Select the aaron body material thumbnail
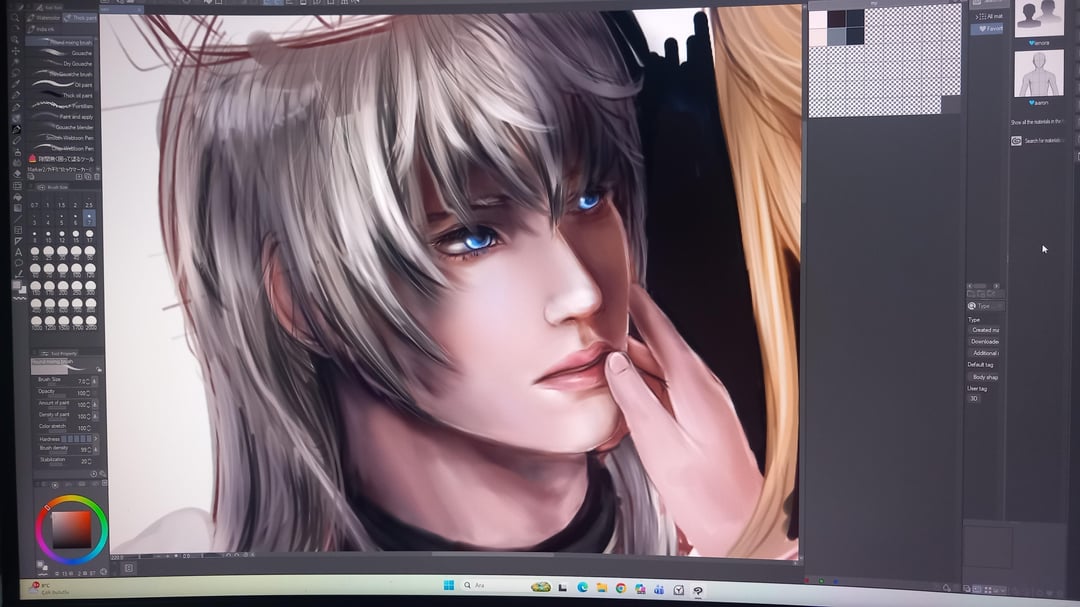Screen dimensions: 1080x607 [1038, 74]
